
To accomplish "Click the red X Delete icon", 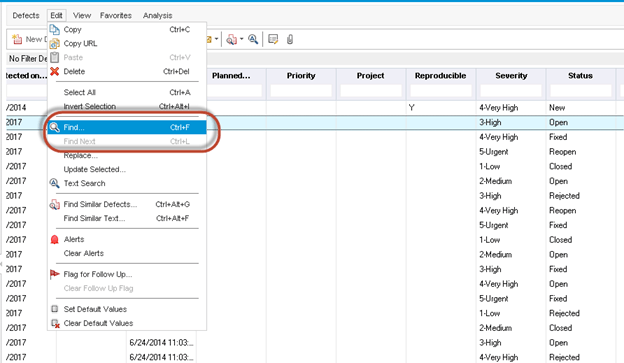I will click(x=55, y=72).
